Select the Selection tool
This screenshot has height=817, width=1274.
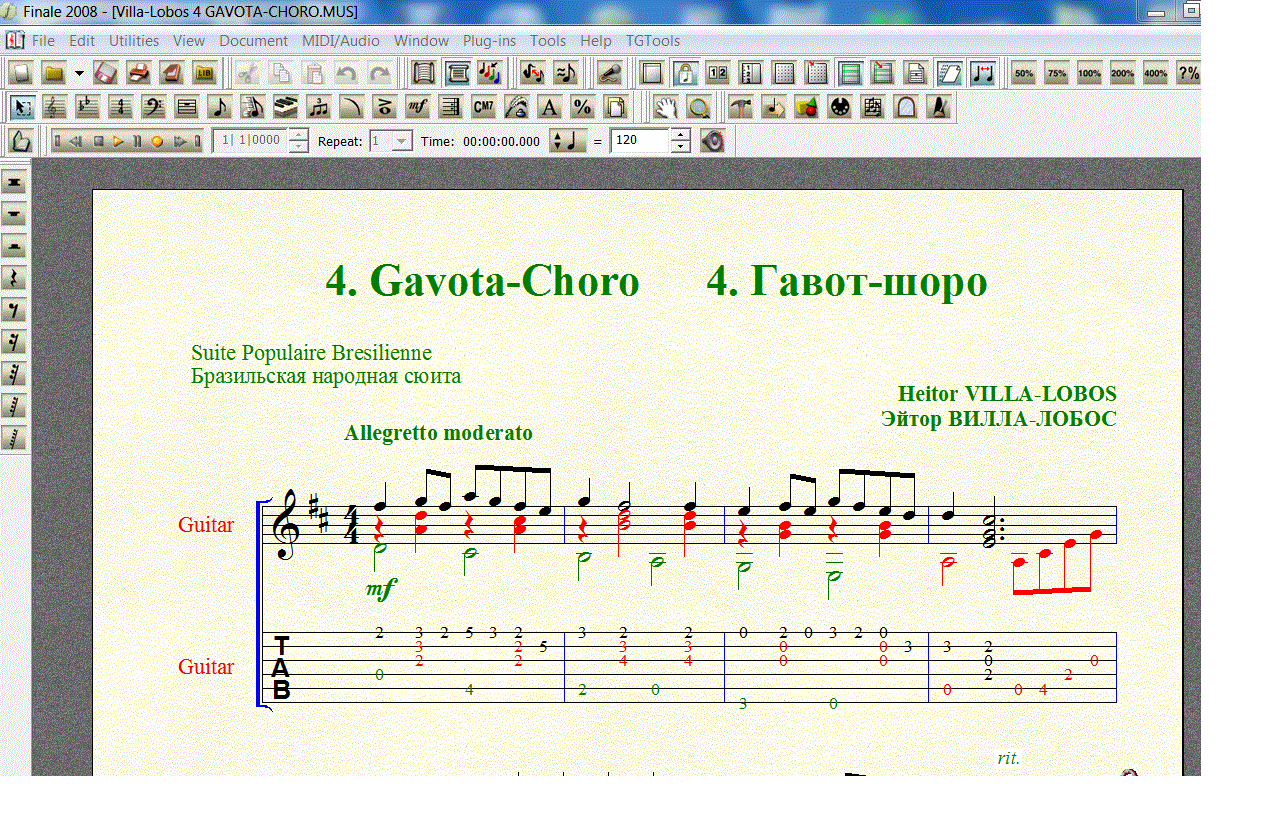23,107
